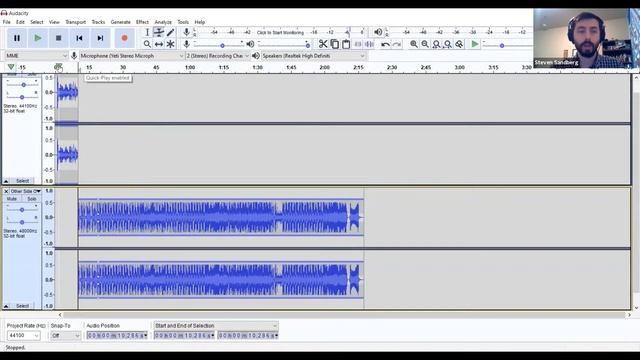Open the Snap-To Off dropdown

[x=65, y=336]
